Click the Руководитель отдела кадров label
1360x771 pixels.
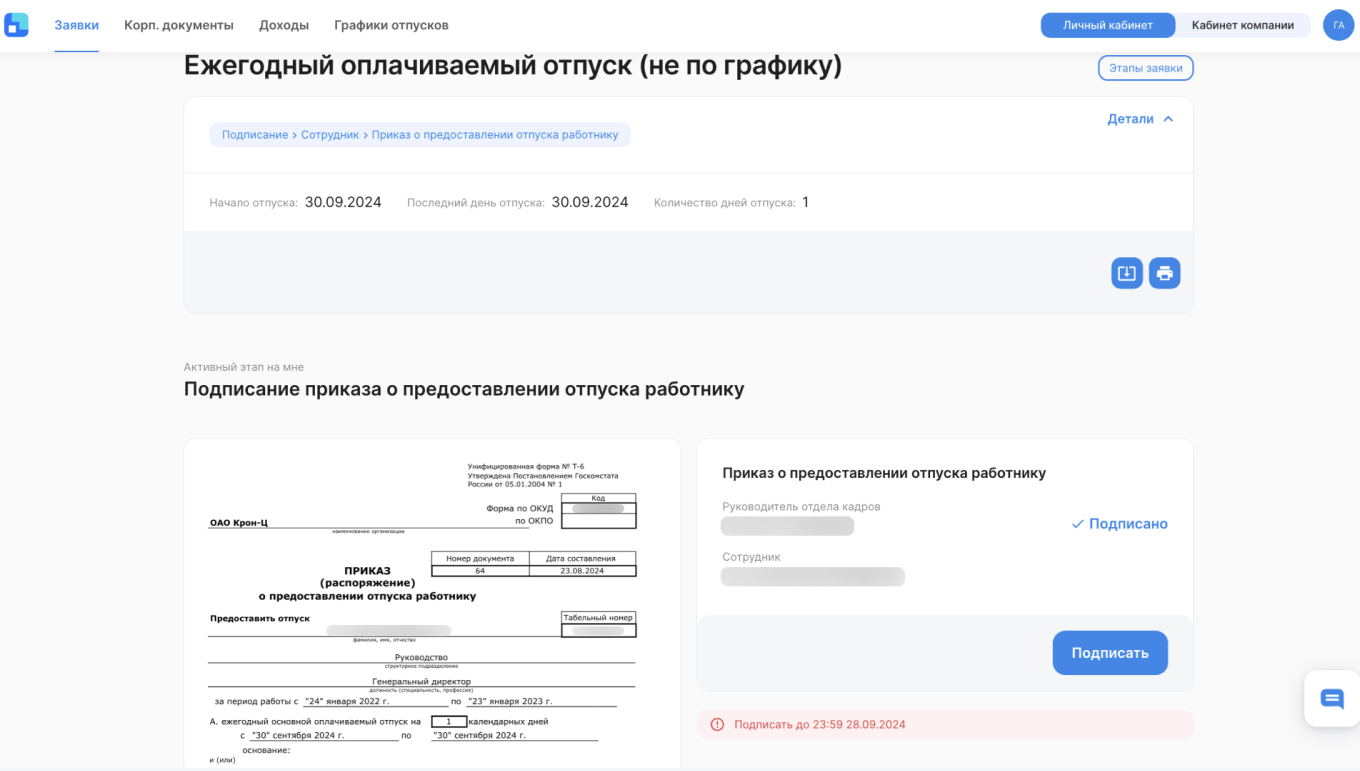point(801,507)
